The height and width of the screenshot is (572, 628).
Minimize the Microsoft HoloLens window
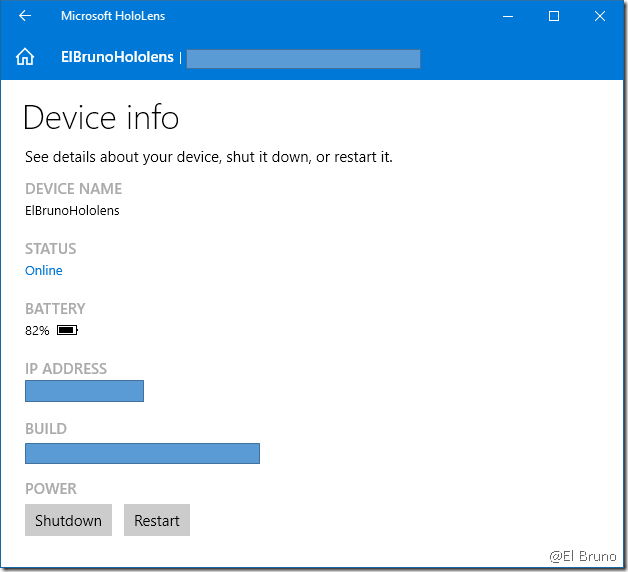point(507,16)
